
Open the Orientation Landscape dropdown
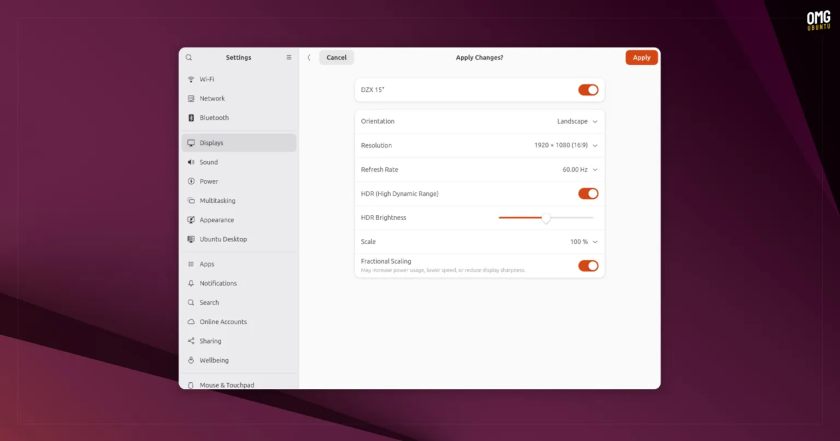coord(577,122)
